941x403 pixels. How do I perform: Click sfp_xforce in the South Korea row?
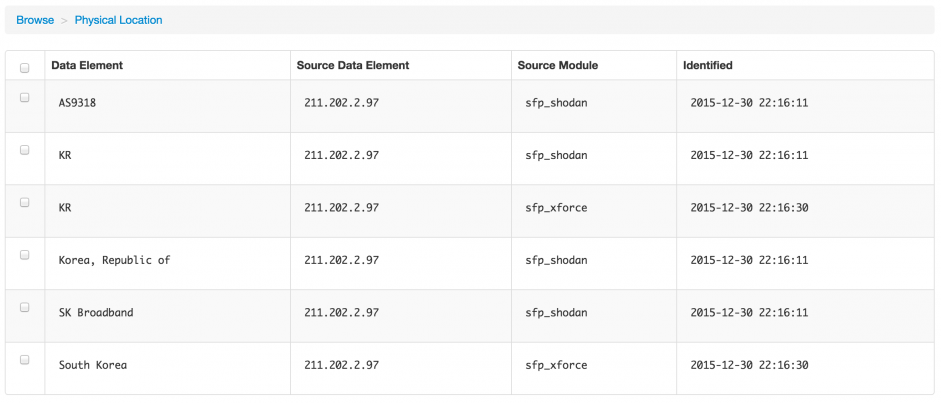(x=556, y=365)
